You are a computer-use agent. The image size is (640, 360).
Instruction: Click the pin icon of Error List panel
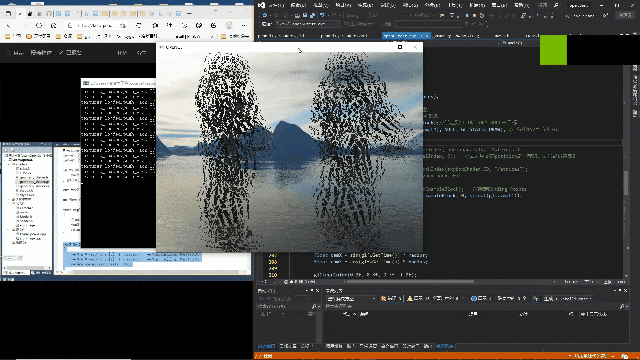tap(620, 291)
